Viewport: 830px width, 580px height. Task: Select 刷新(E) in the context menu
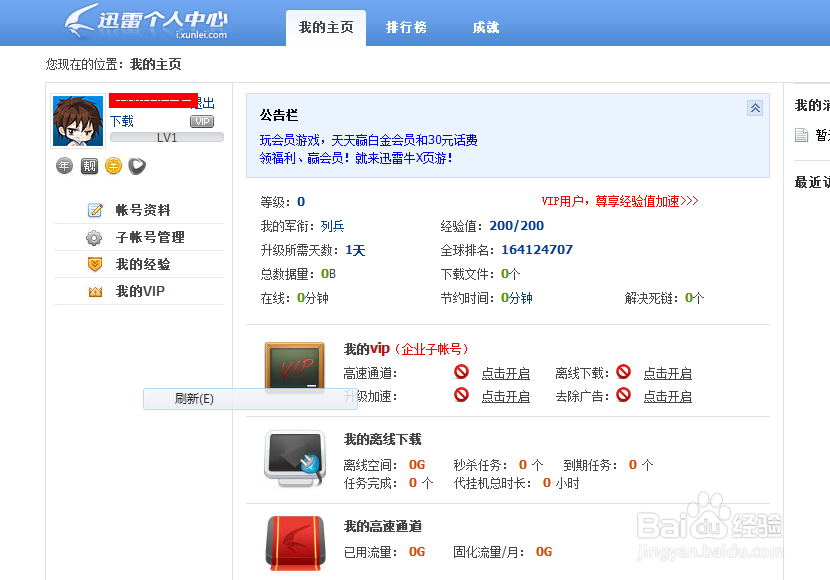coord(250,398)
